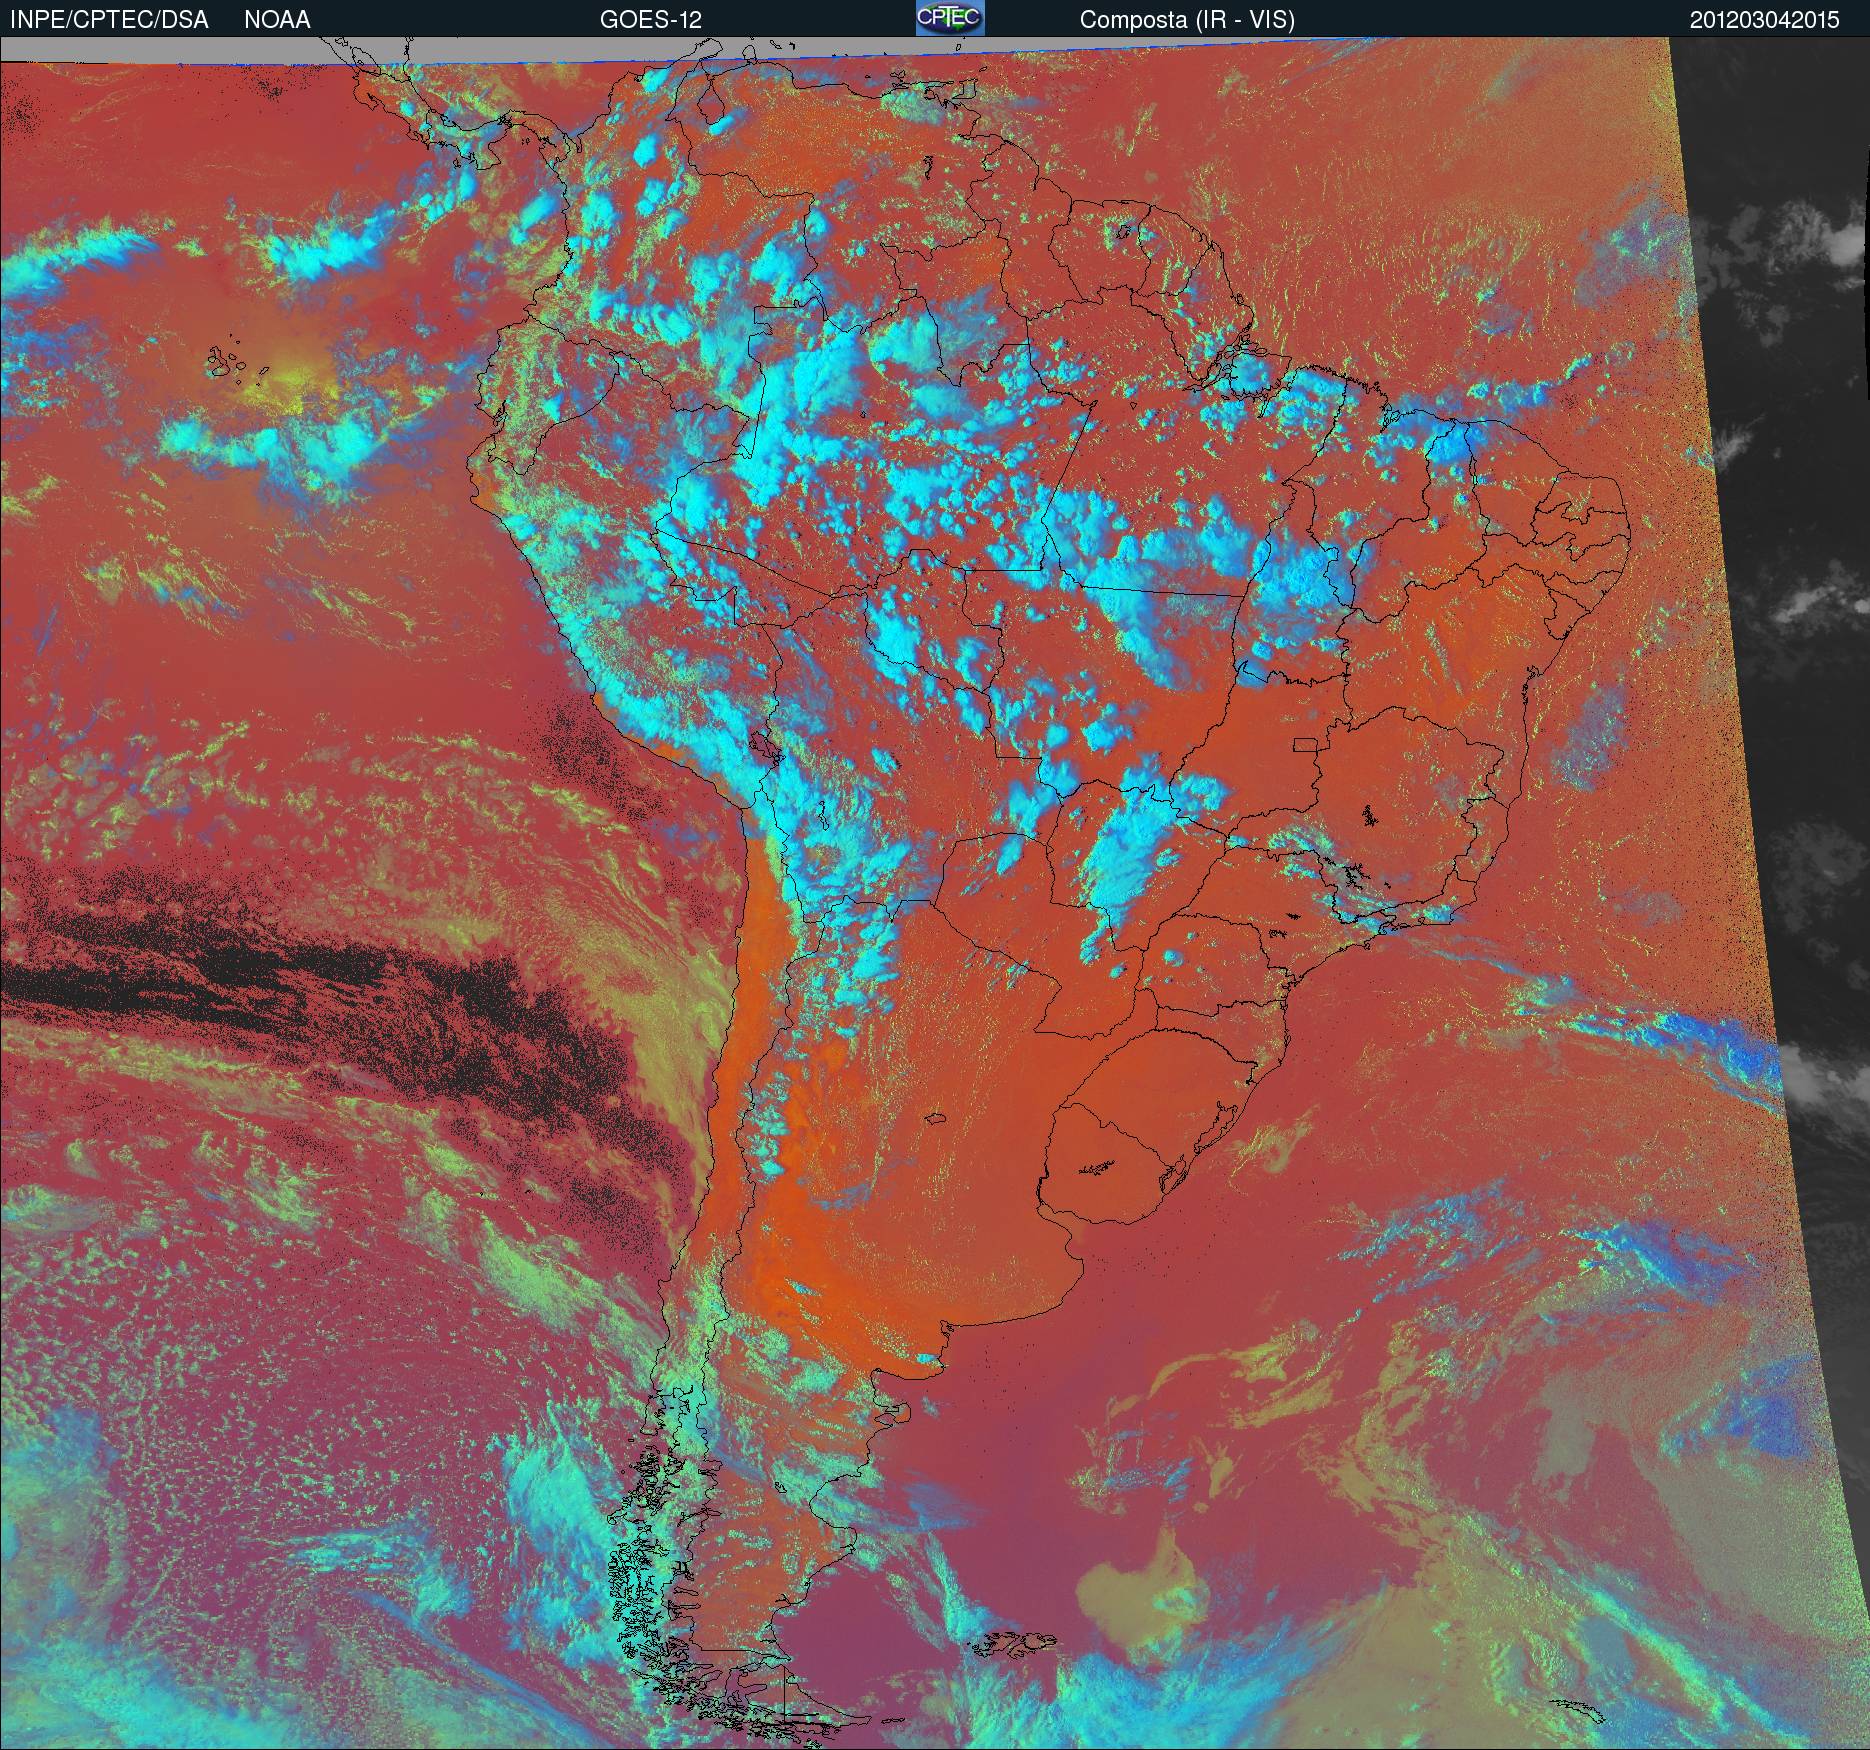Click the GOES-12 satellite label

click(x=651, y=20)
